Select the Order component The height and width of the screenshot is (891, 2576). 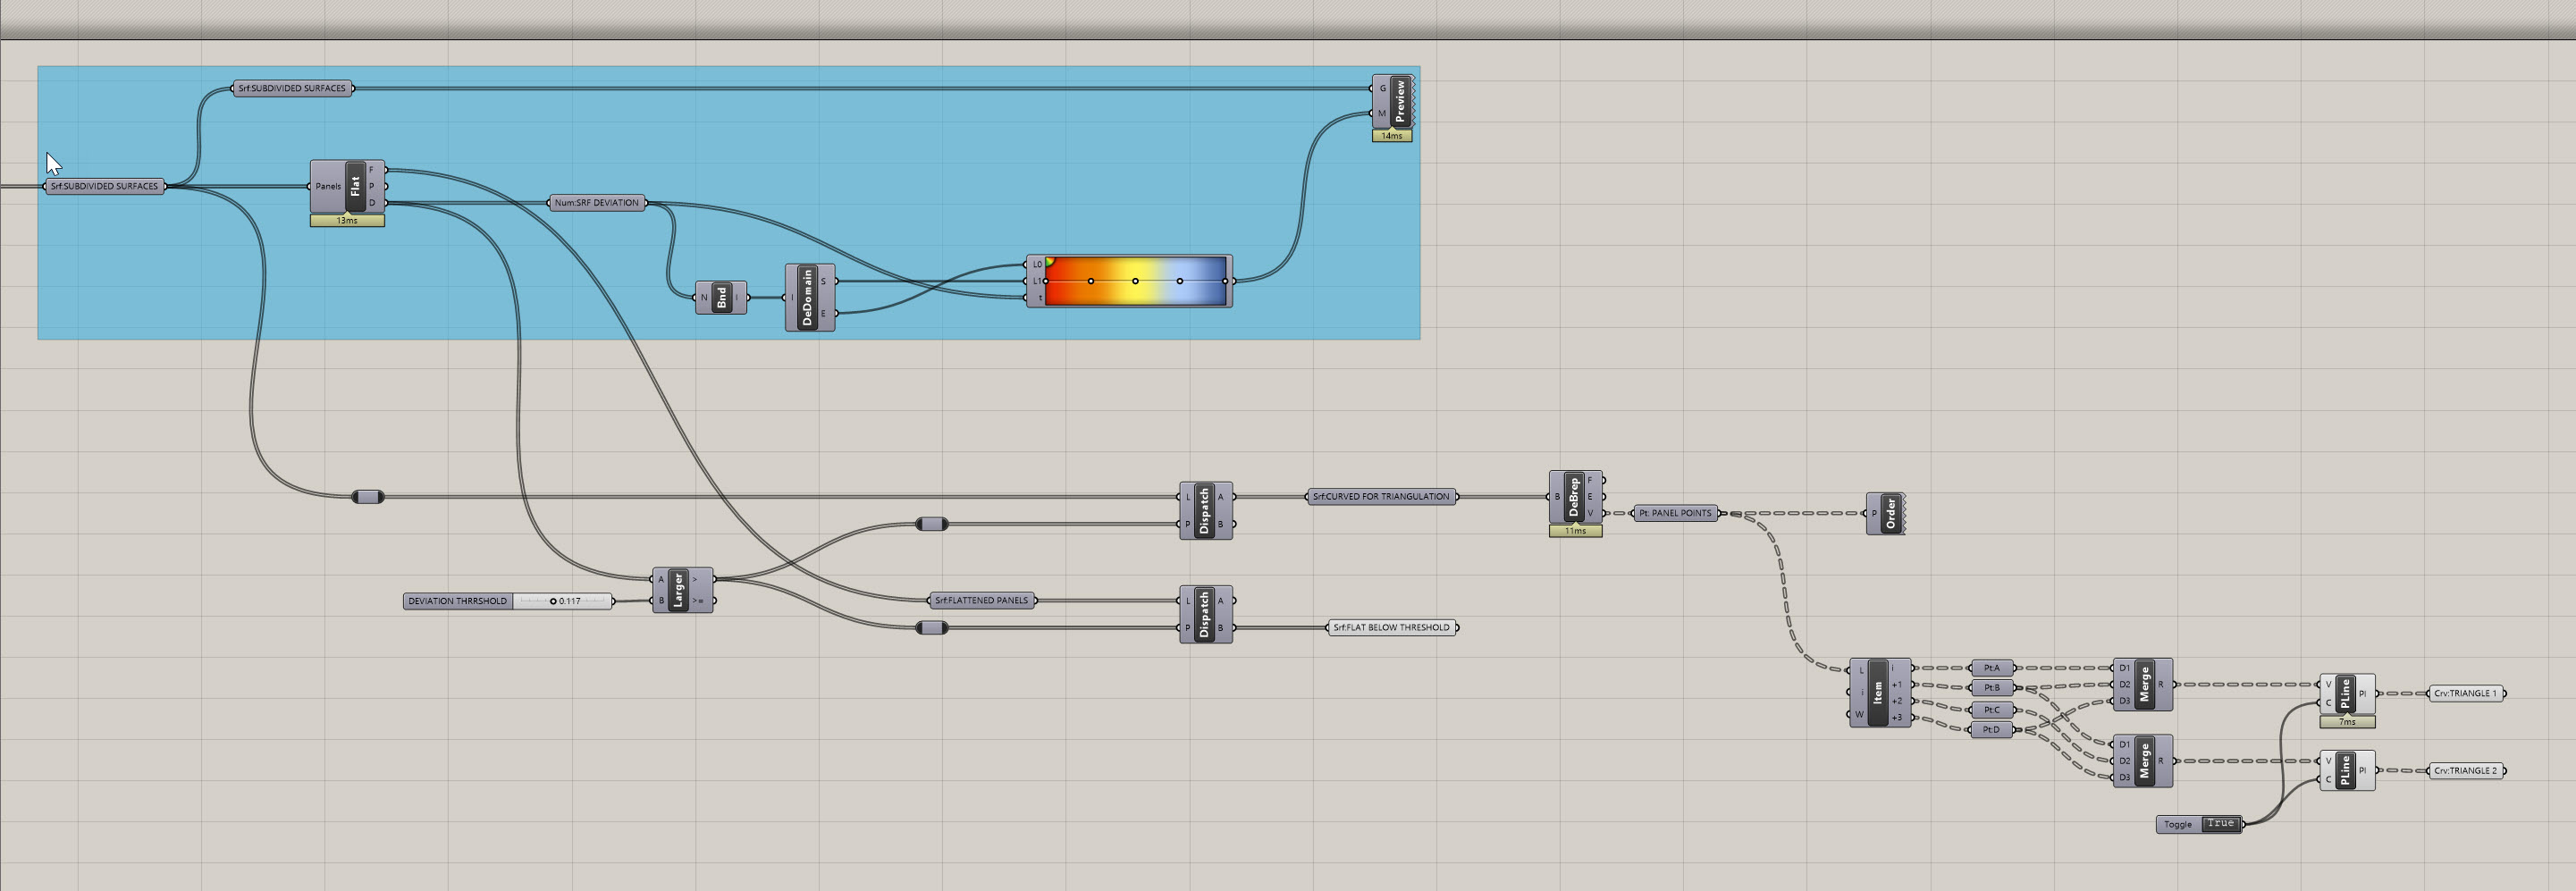[x=1890, y=513]
